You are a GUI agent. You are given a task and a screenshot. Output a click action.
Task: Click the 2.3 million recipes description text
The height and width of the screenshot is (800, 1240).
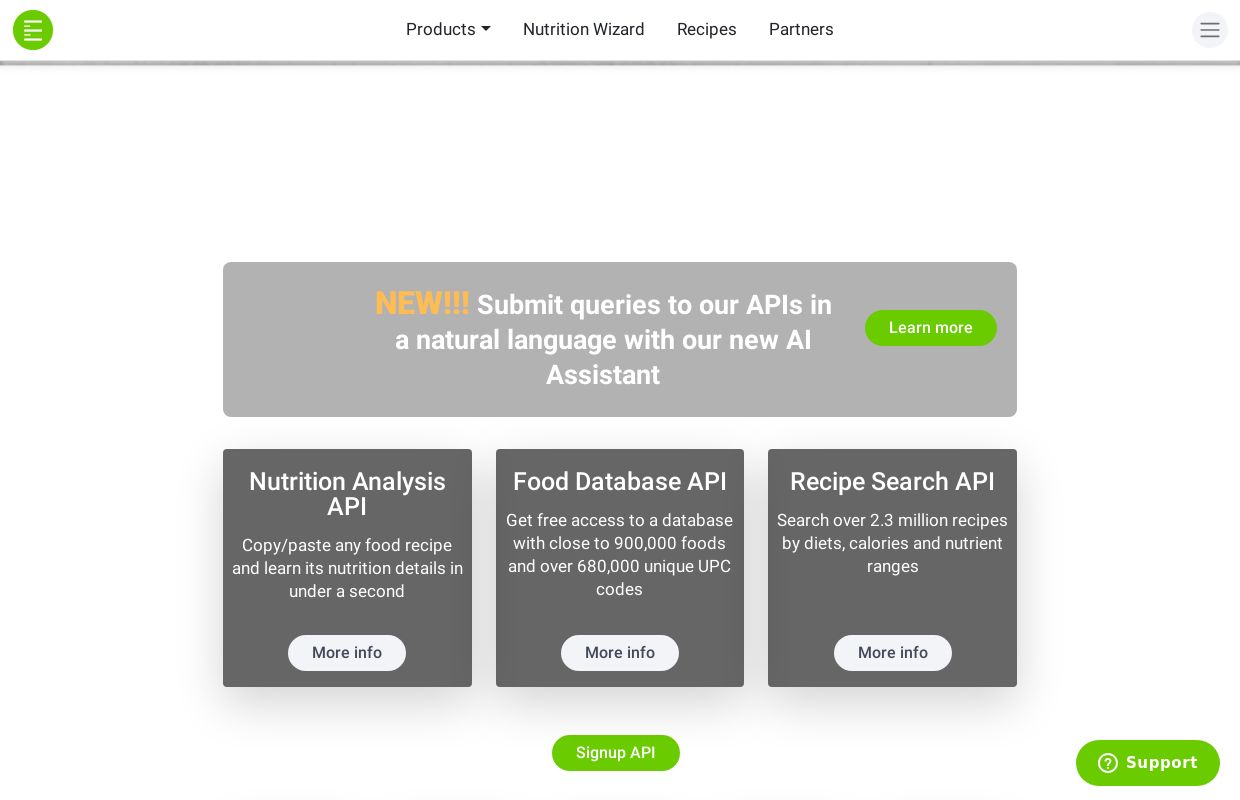coord(893,543)
